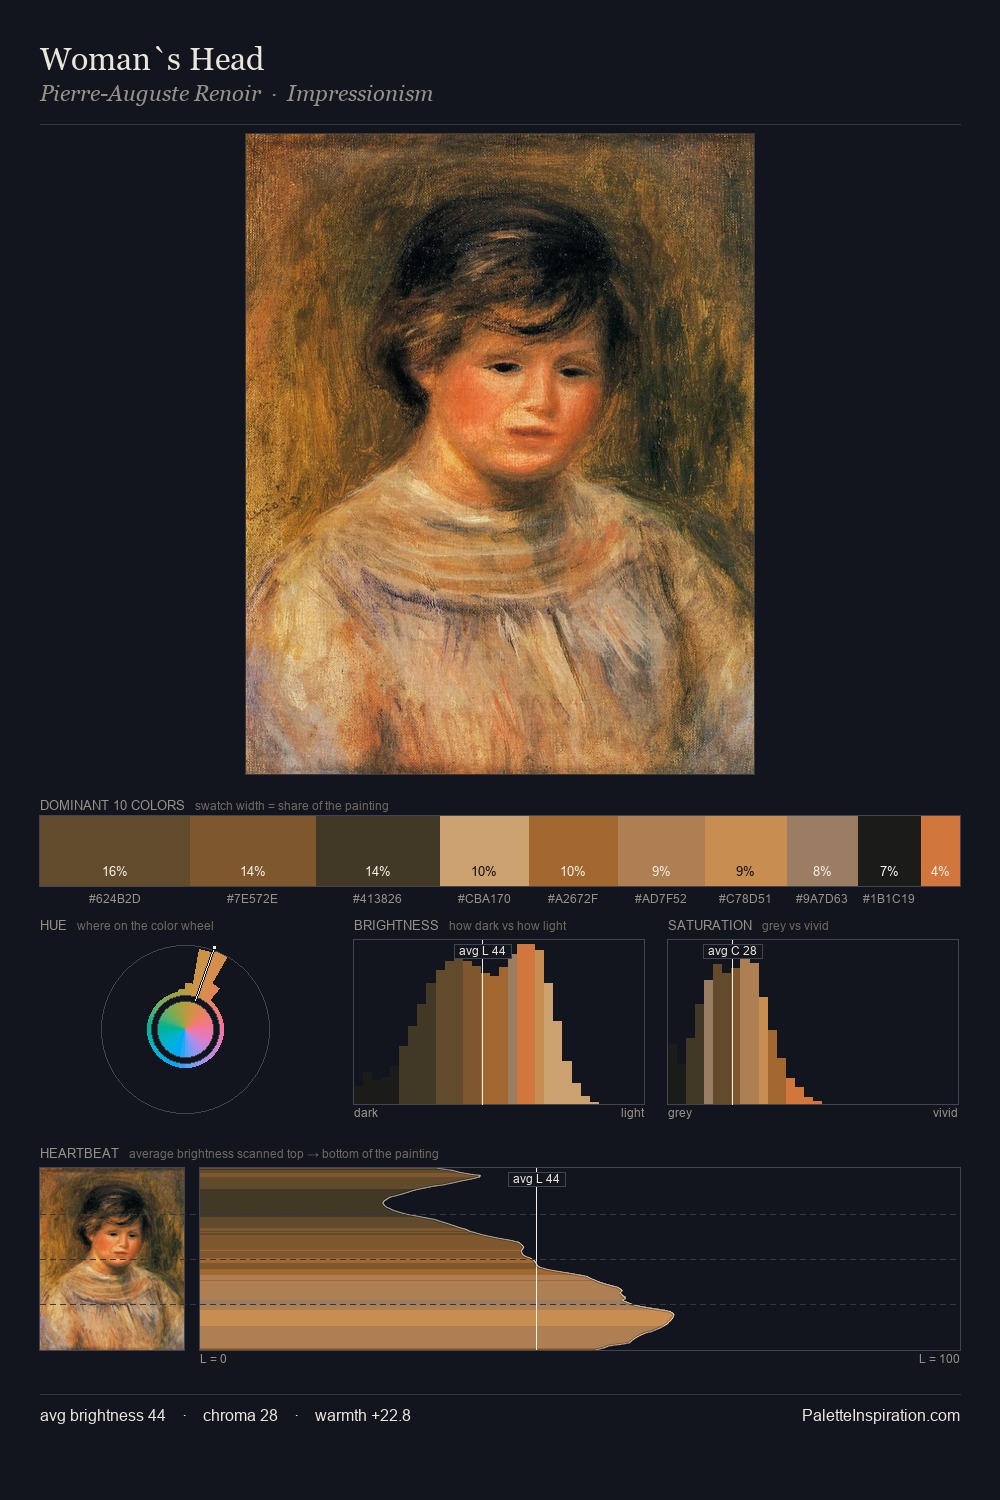
Task: Click the BRIGHTNESS section heading
Action: 396,925
